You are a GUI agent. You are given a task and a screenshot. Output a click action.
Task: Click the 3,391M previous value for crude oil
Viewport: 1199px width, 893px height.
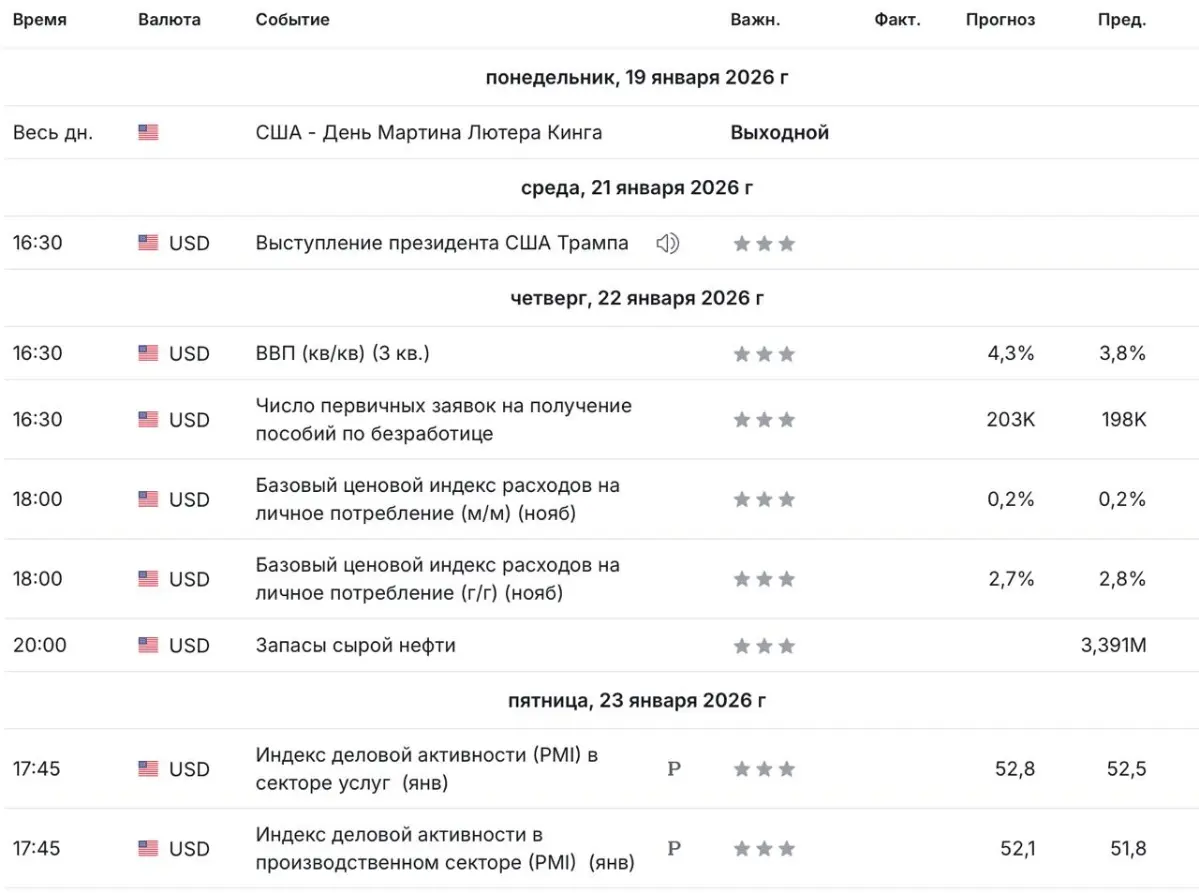pyautogui.click(x=1113, y=645)
